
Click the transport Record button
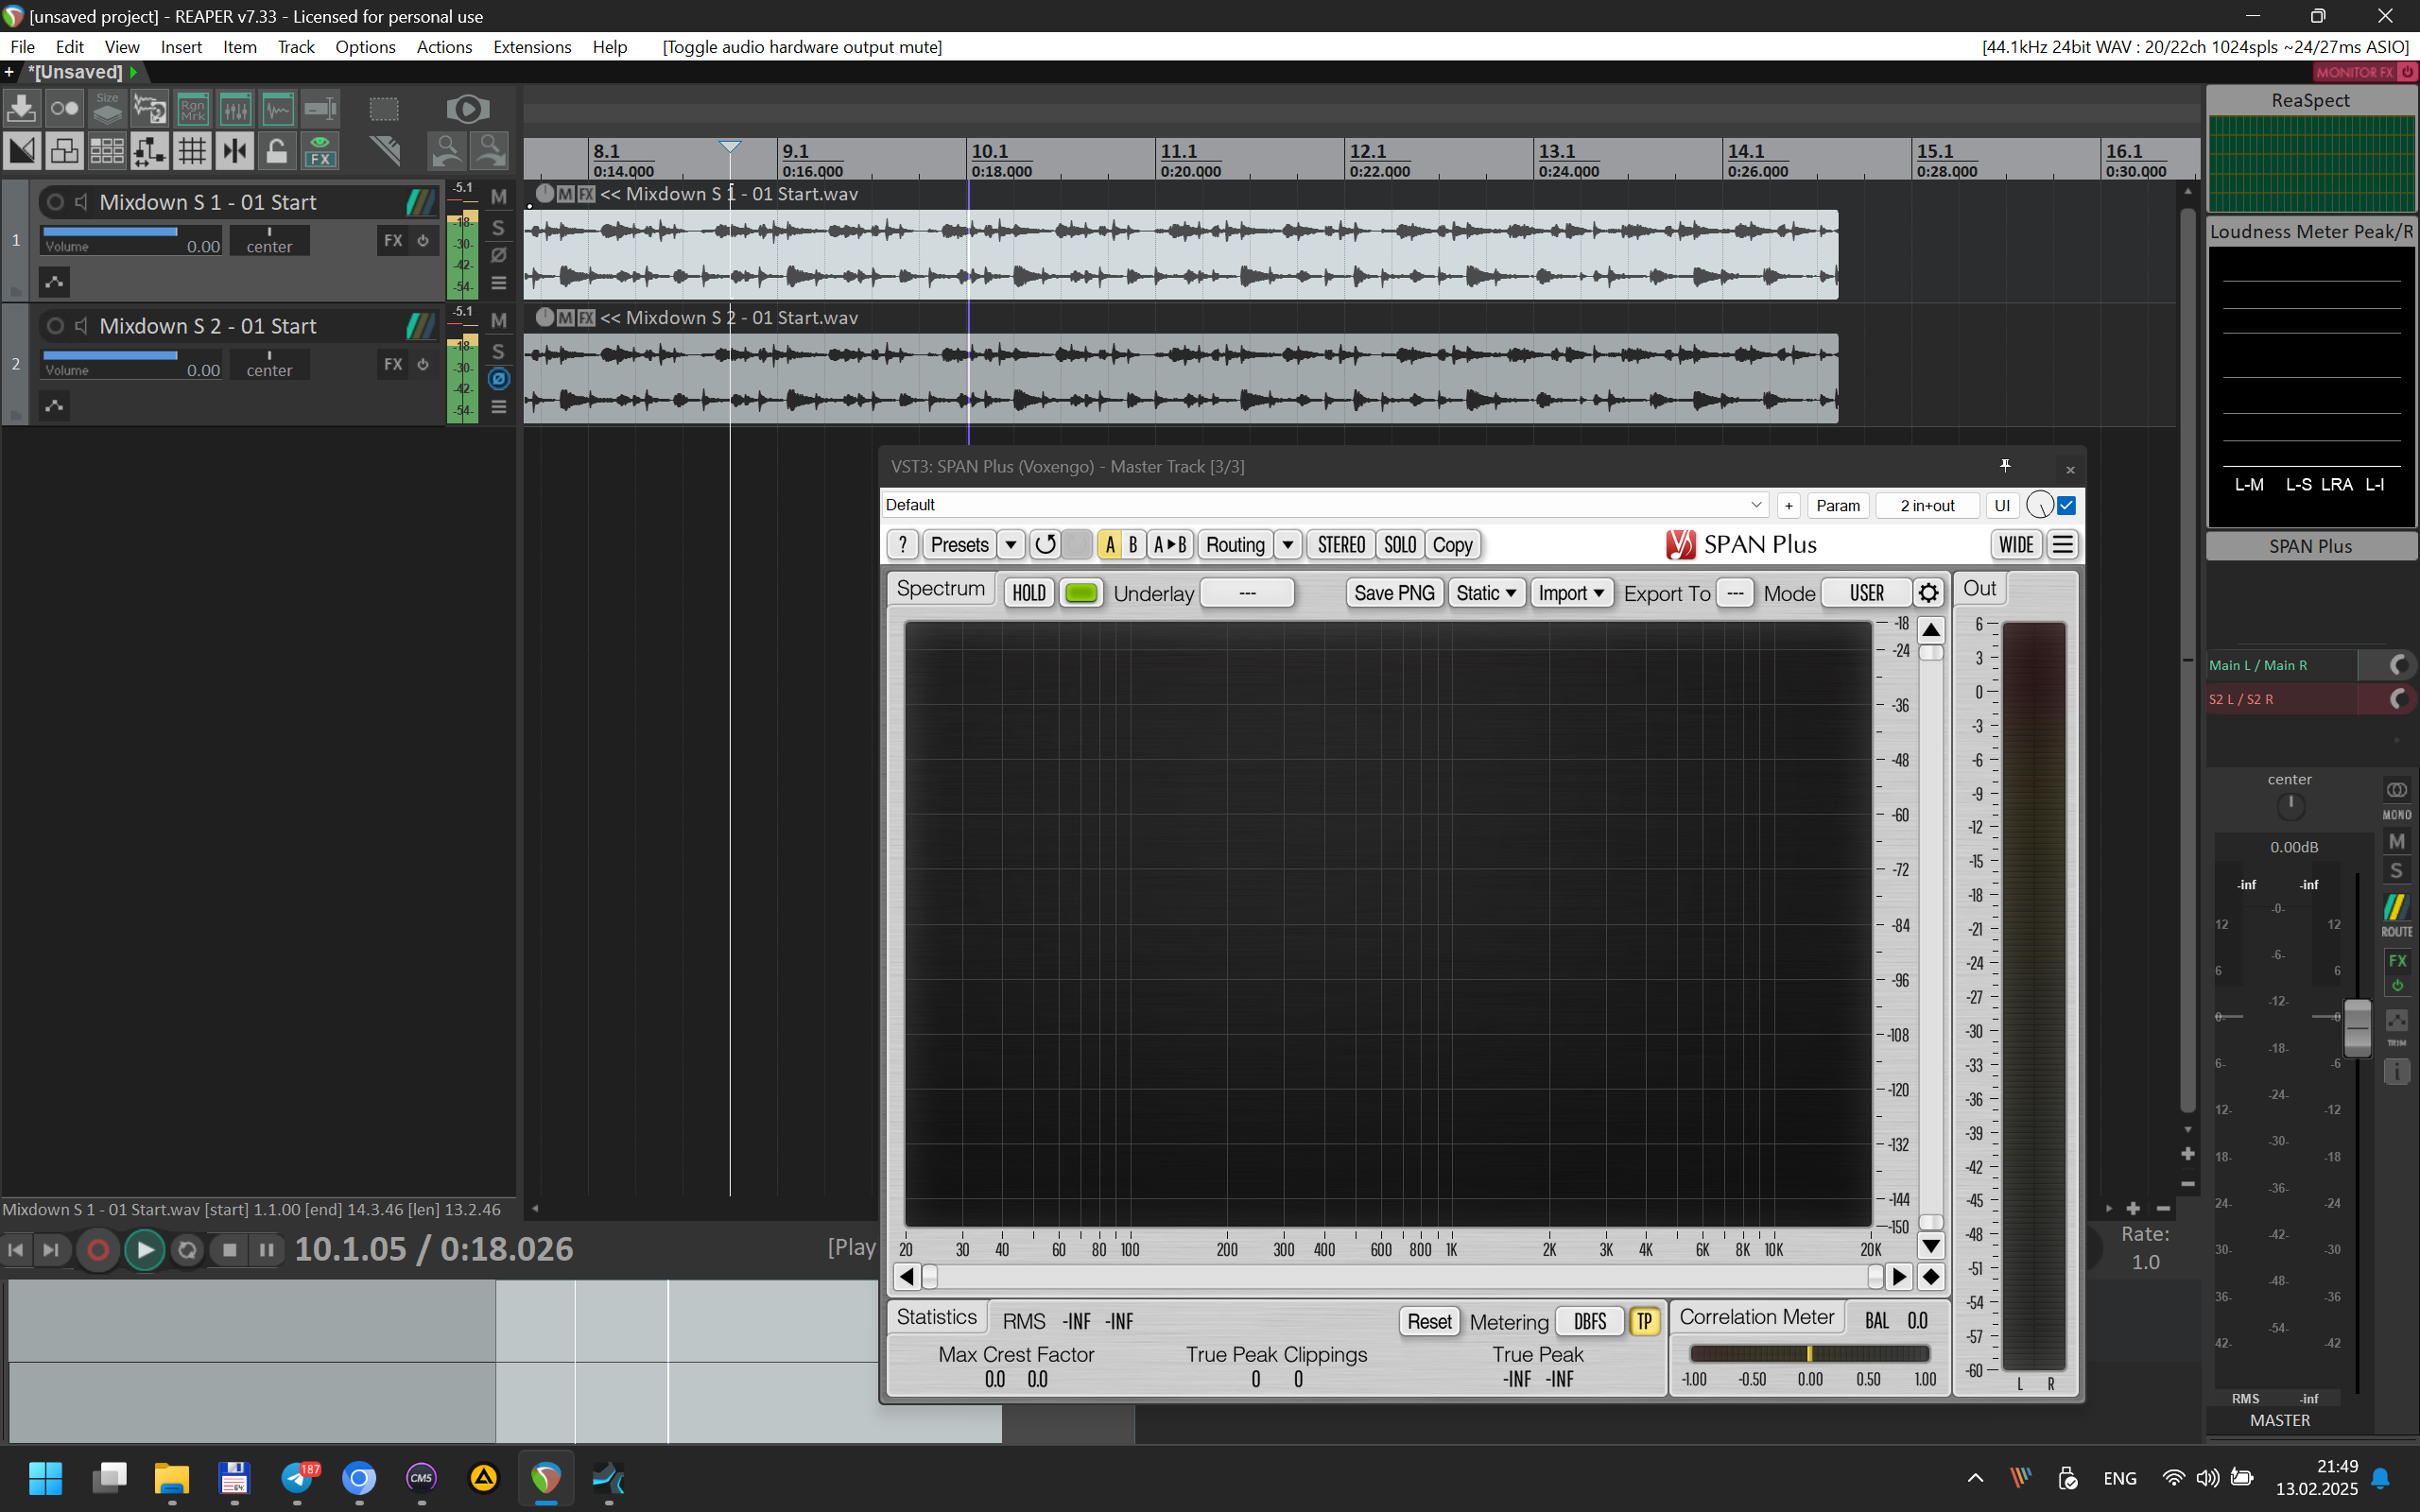click(x=98, y=1250)
